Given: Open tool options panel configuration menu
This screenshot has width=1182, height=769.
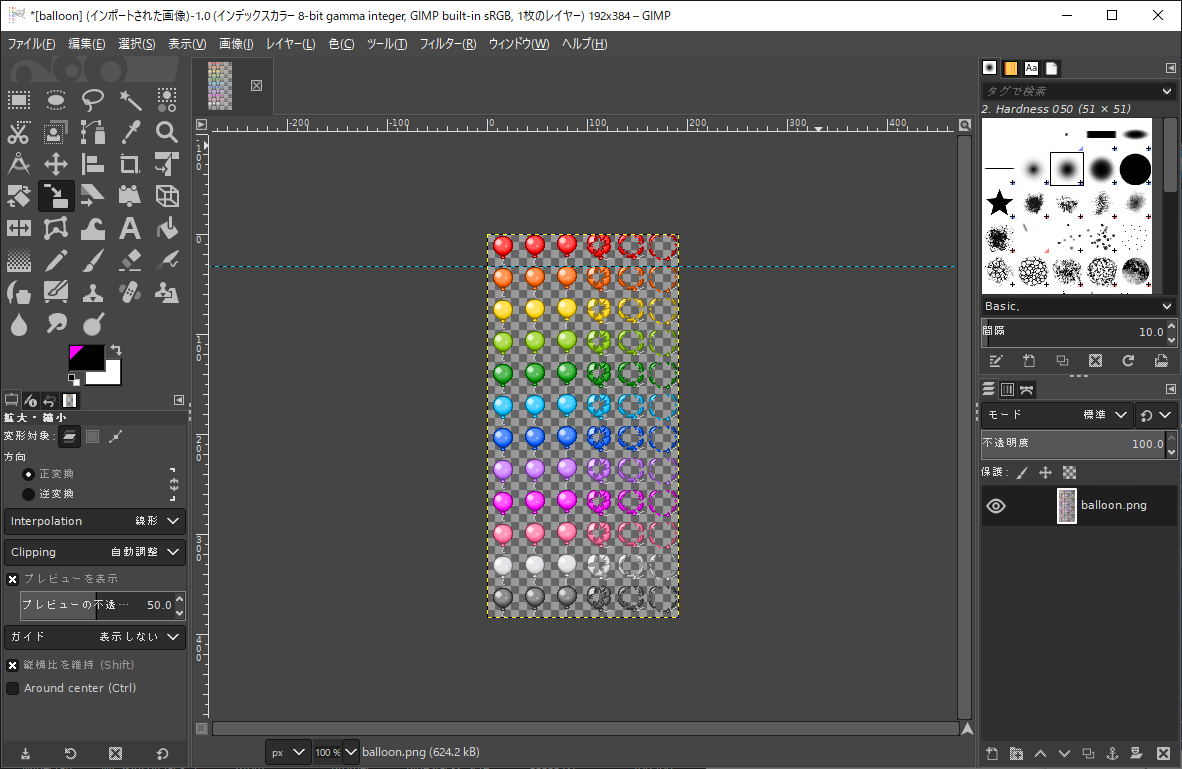Looking at the screenshot, I should pos(179,400).
